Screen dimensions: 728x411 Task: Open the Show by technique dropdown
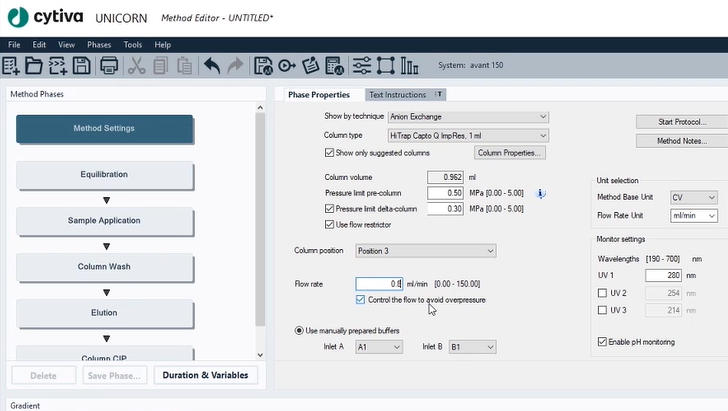[468, 117]
